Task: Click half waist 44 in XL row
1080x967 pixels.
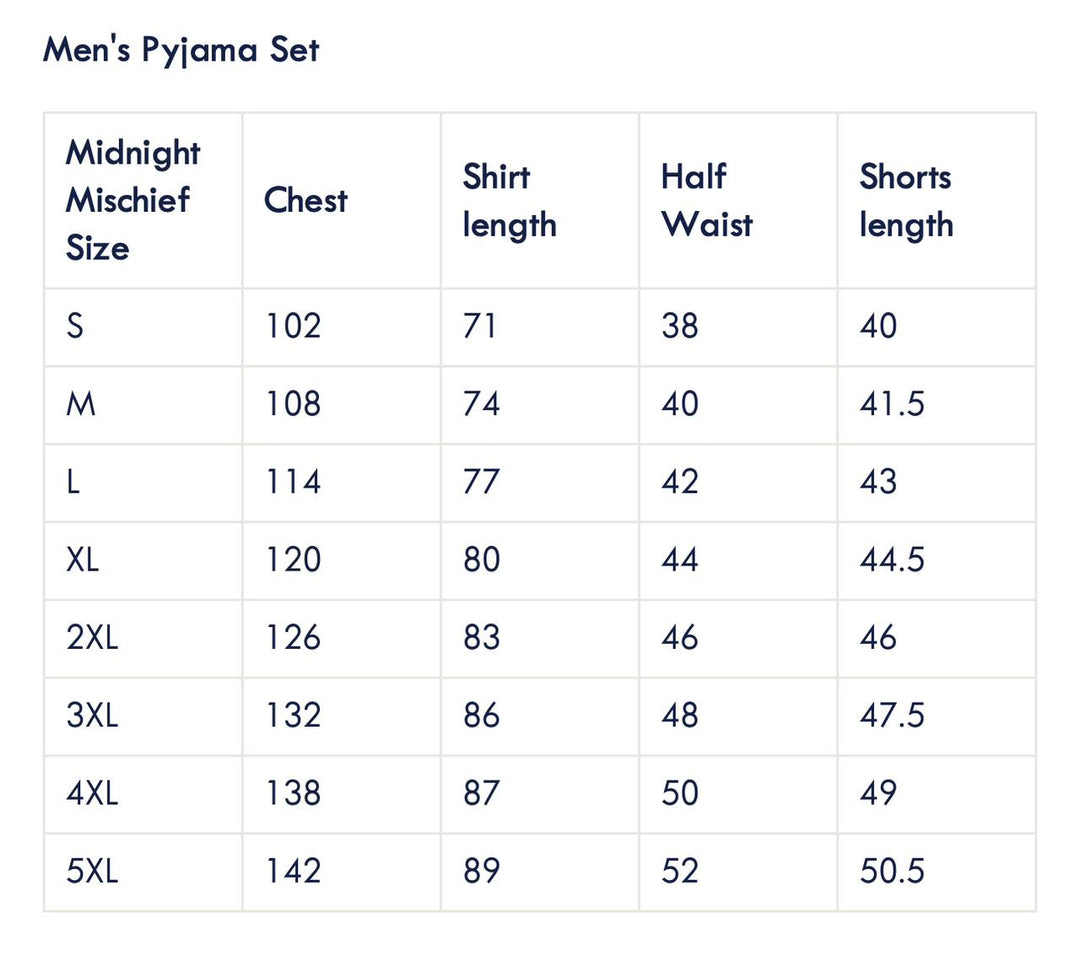Action: [x=680, y=560]
